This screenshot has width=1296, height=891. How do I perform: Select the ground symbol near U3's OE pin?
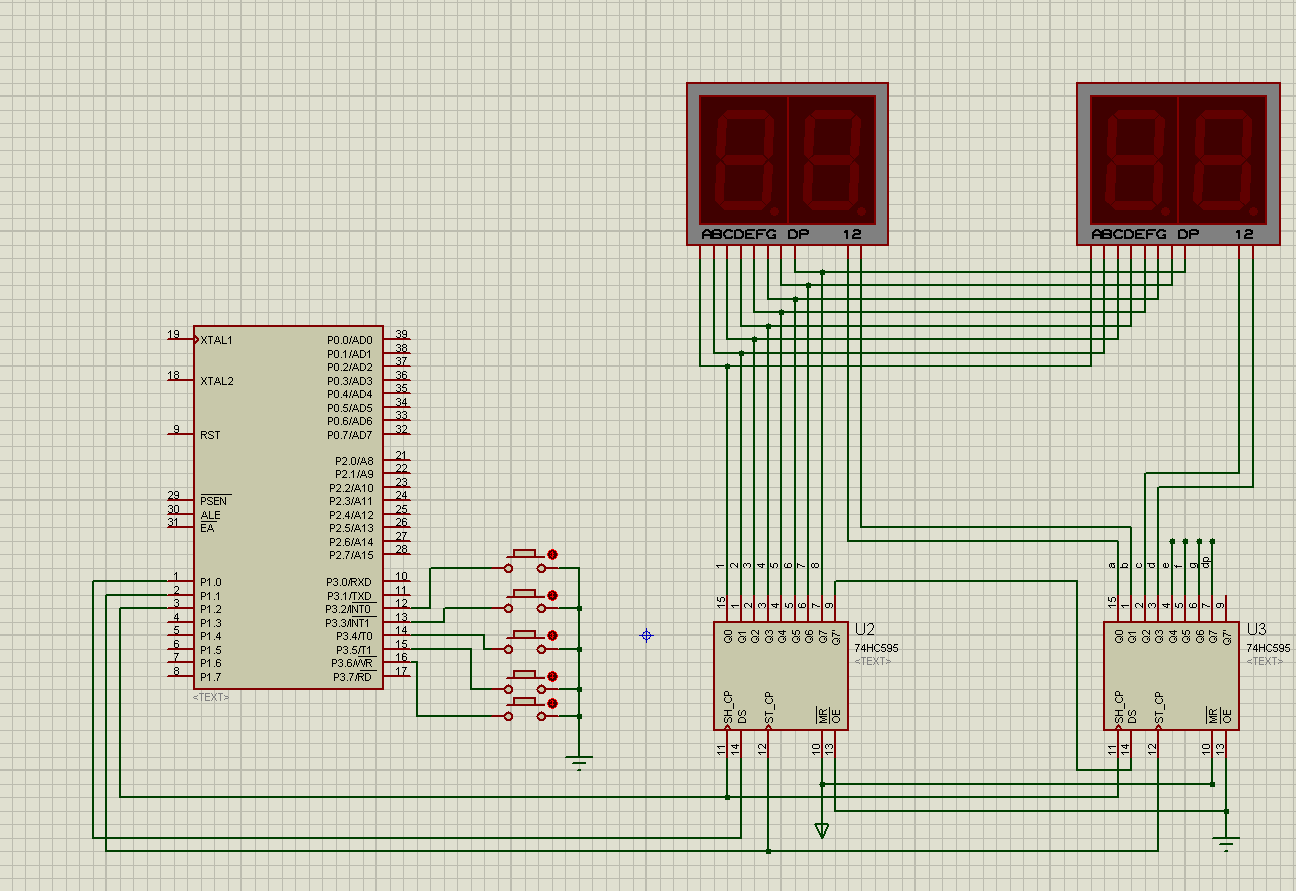pos(1227,843)
